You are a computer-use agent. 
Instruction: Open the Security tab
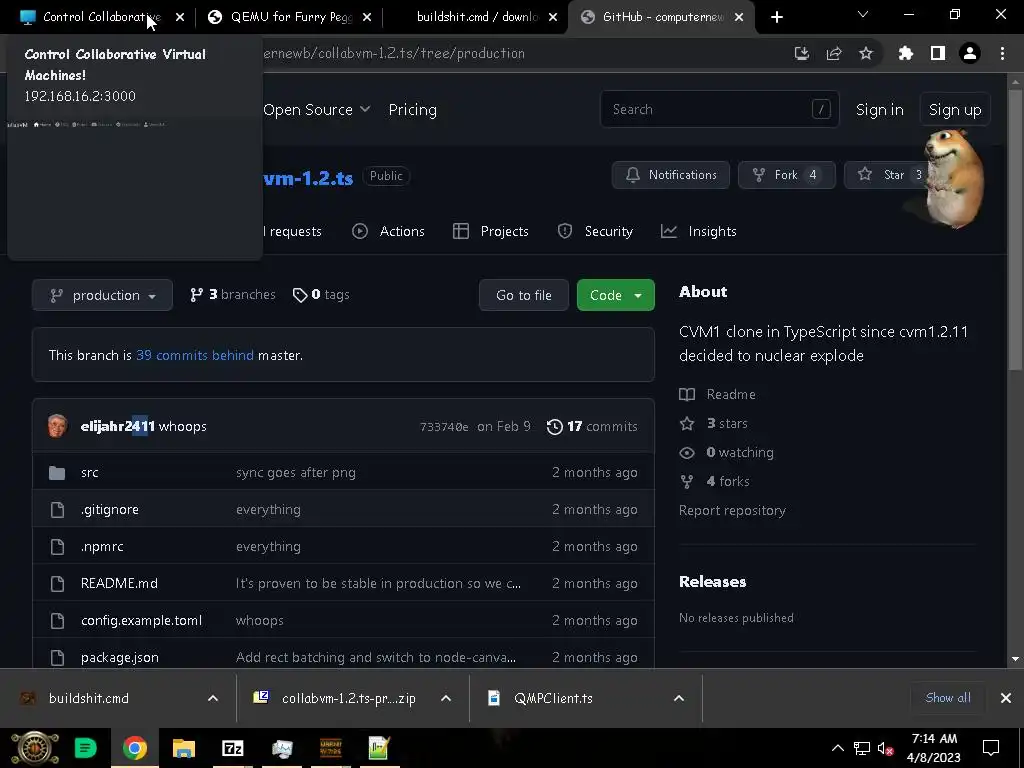pos(596,231)
